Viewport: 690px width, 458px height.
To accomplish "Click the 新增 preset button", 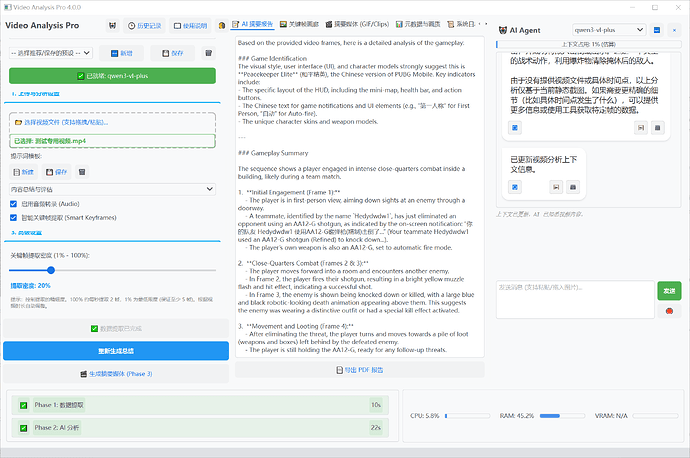I will click(121, 53).
